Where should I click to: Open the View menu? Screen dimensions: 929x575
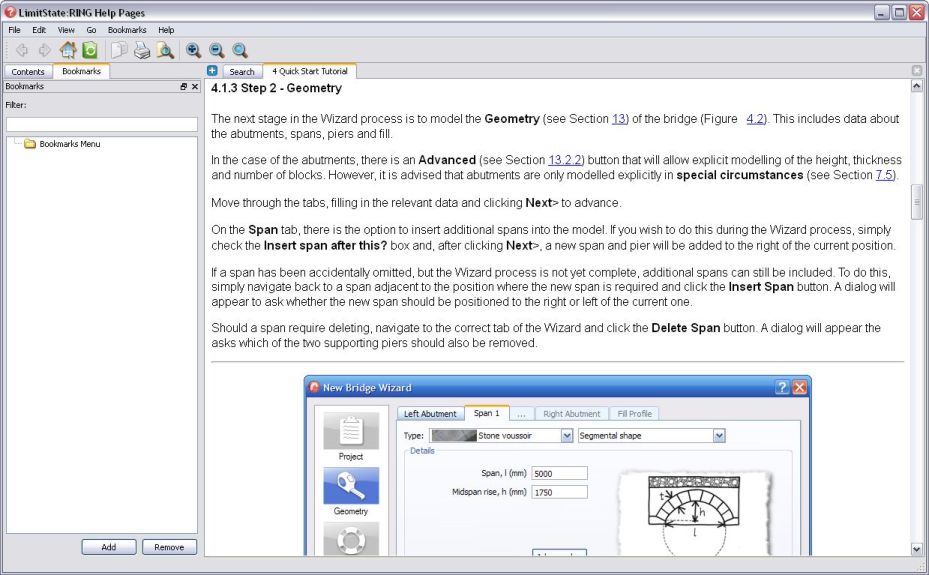[x=66, y=30]
